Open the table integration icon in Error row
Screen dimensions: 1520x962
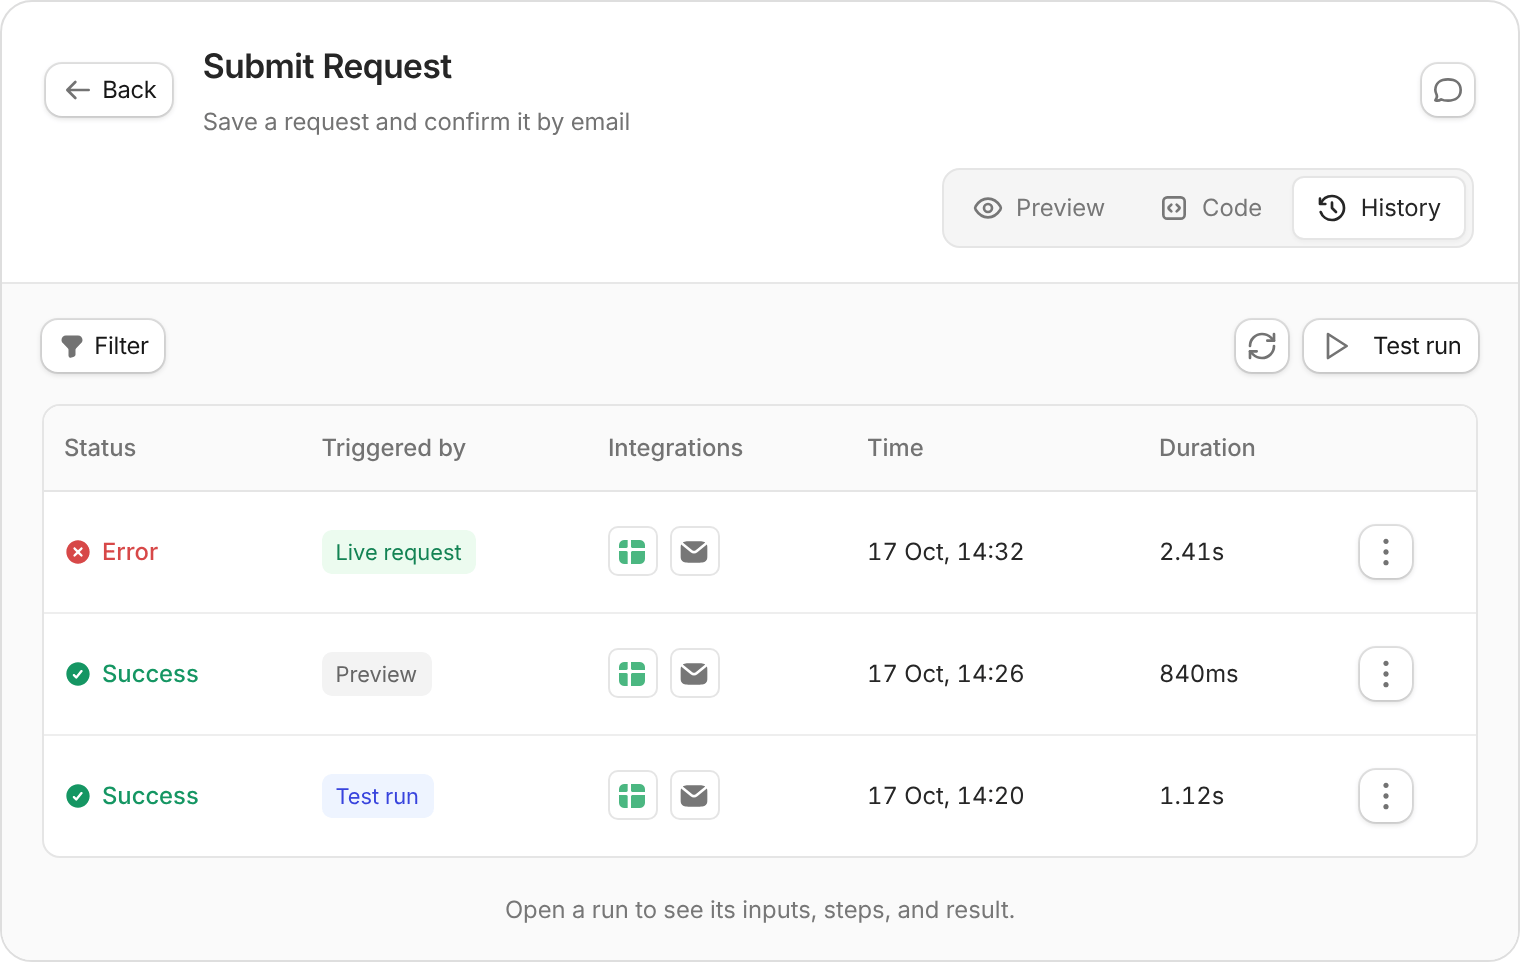[633, 552]
